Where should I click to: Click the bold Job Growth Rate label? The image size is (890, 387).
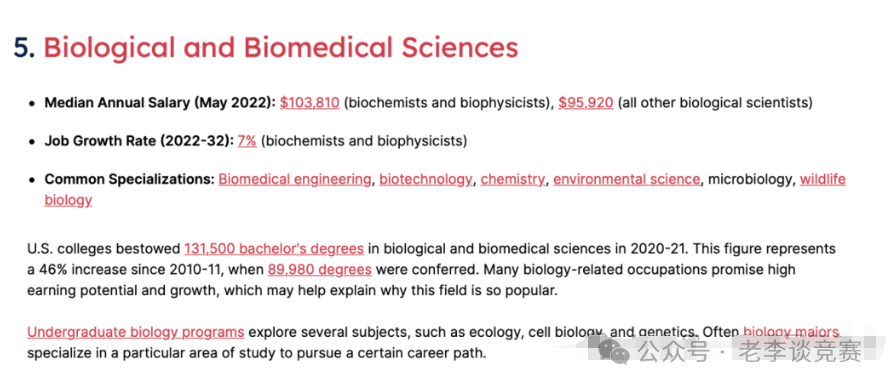tap(139, 141)
